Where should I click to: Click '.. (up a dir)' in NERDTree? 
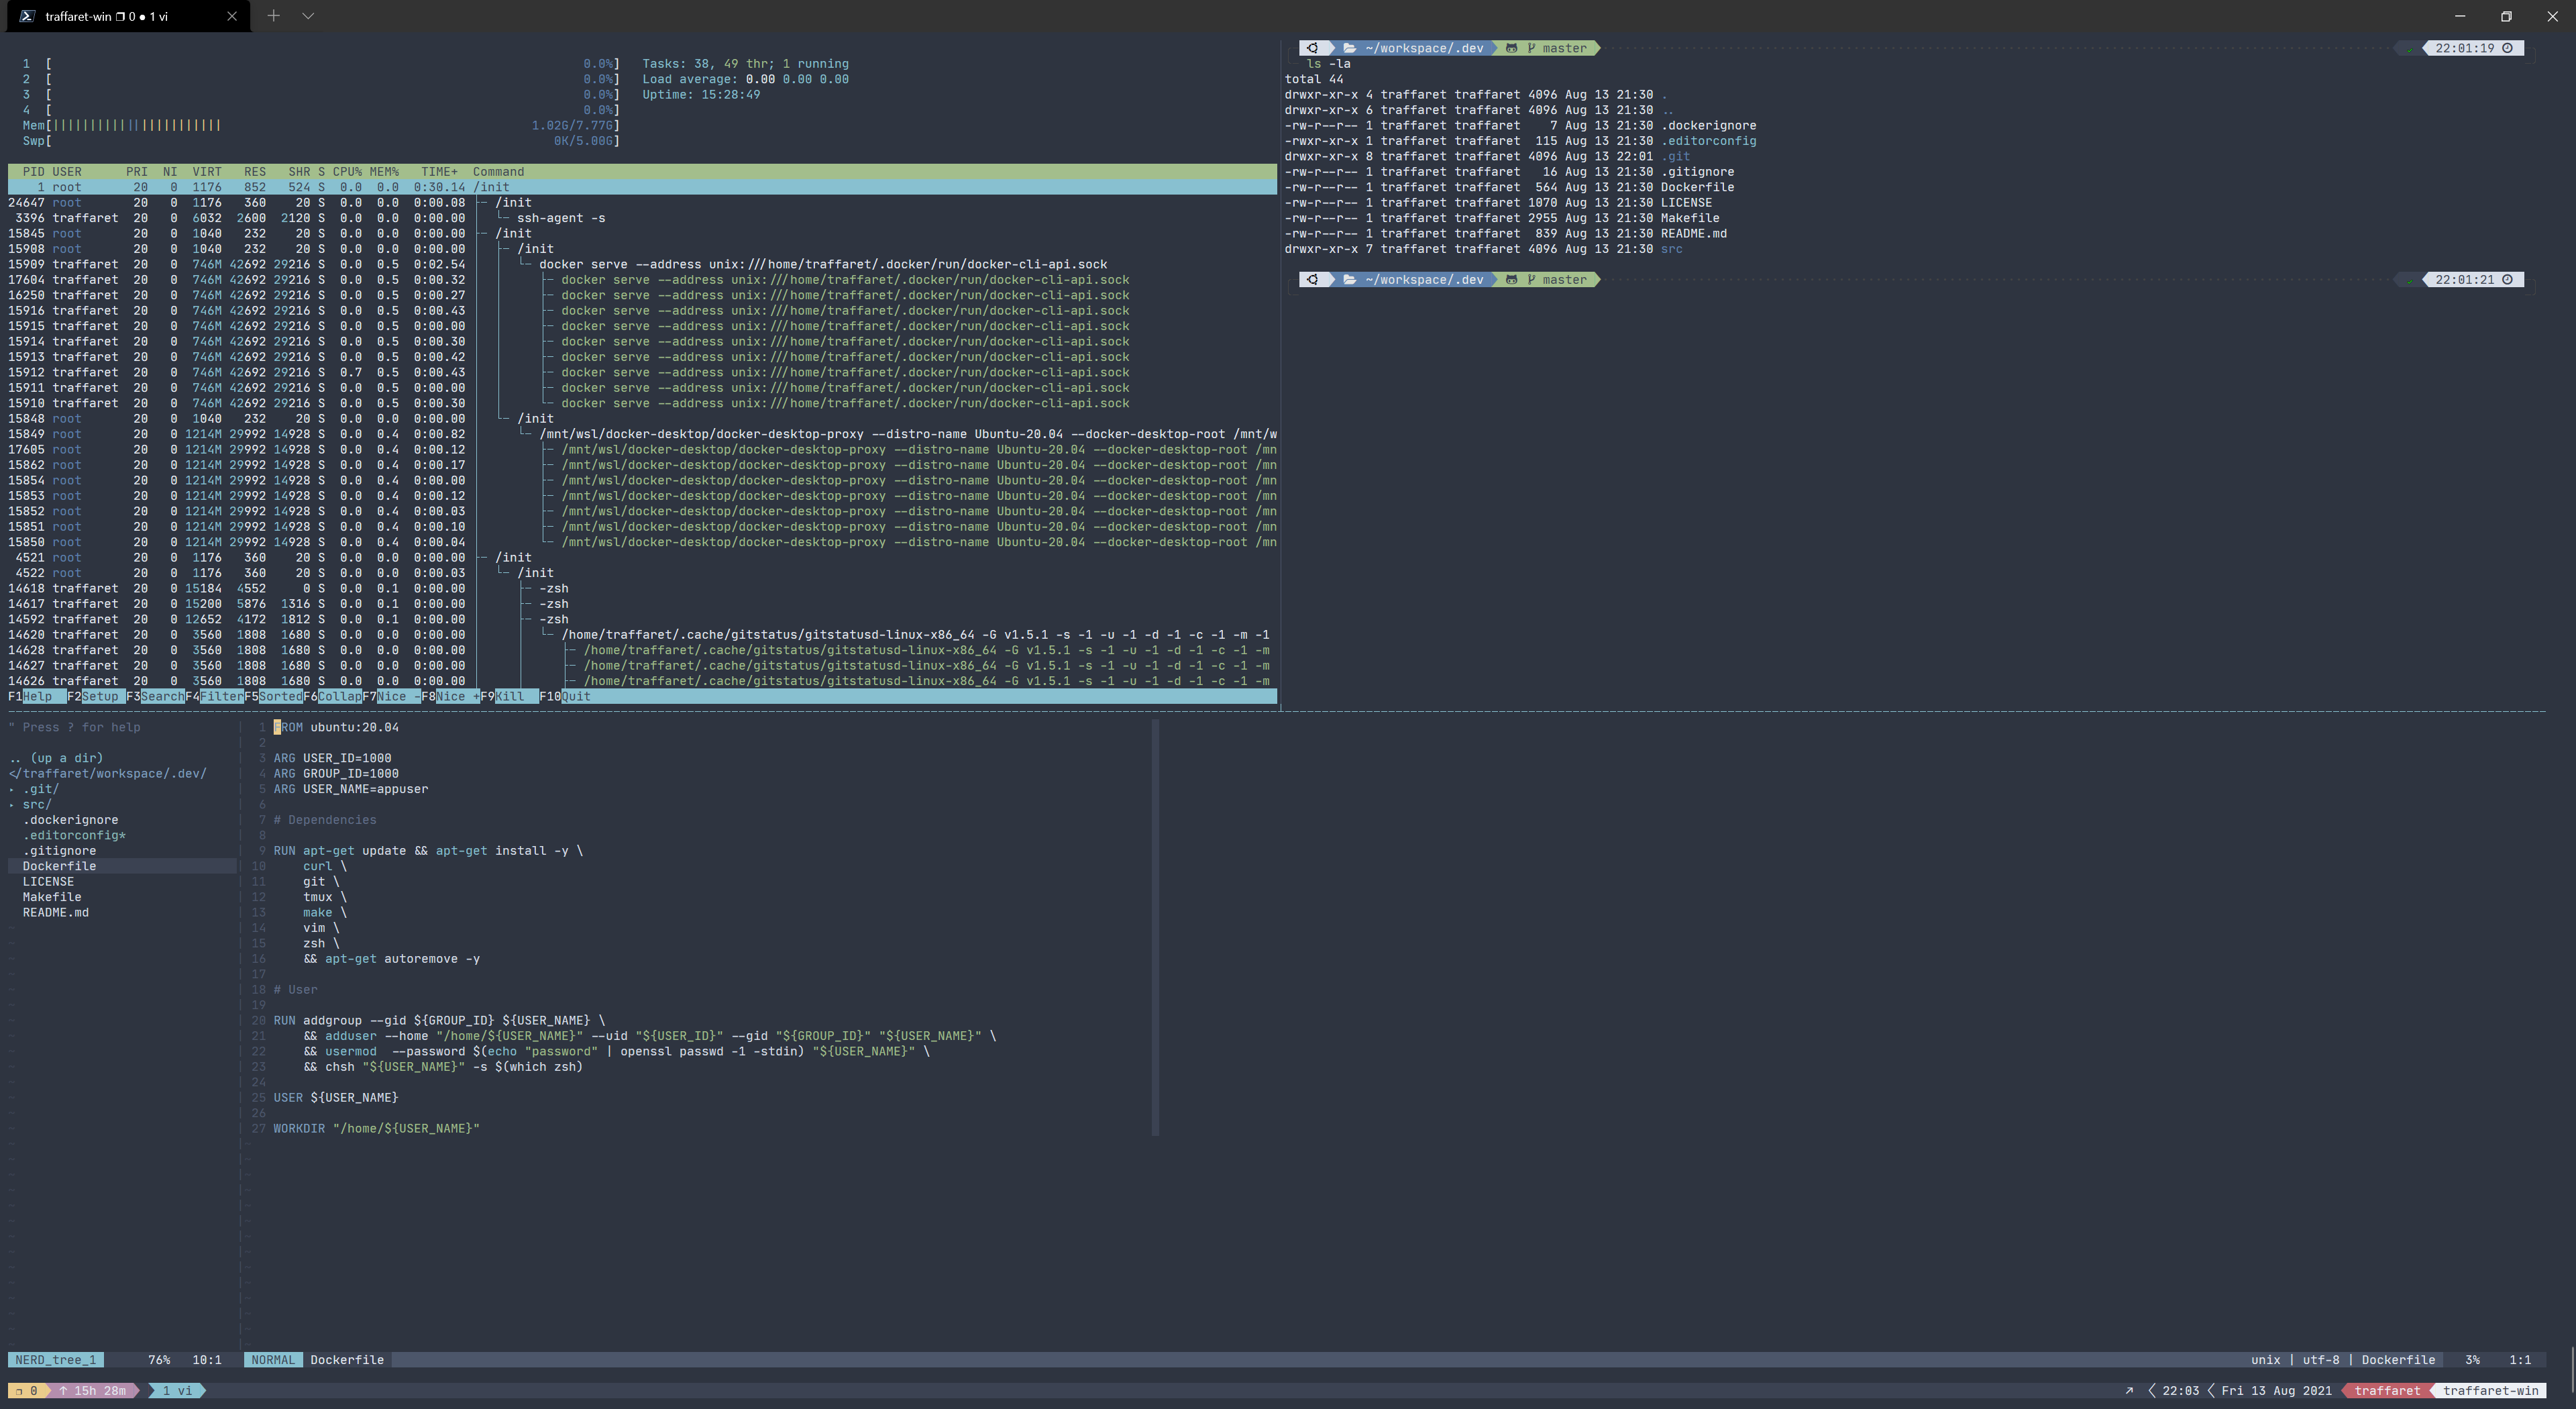click(56, 758)
